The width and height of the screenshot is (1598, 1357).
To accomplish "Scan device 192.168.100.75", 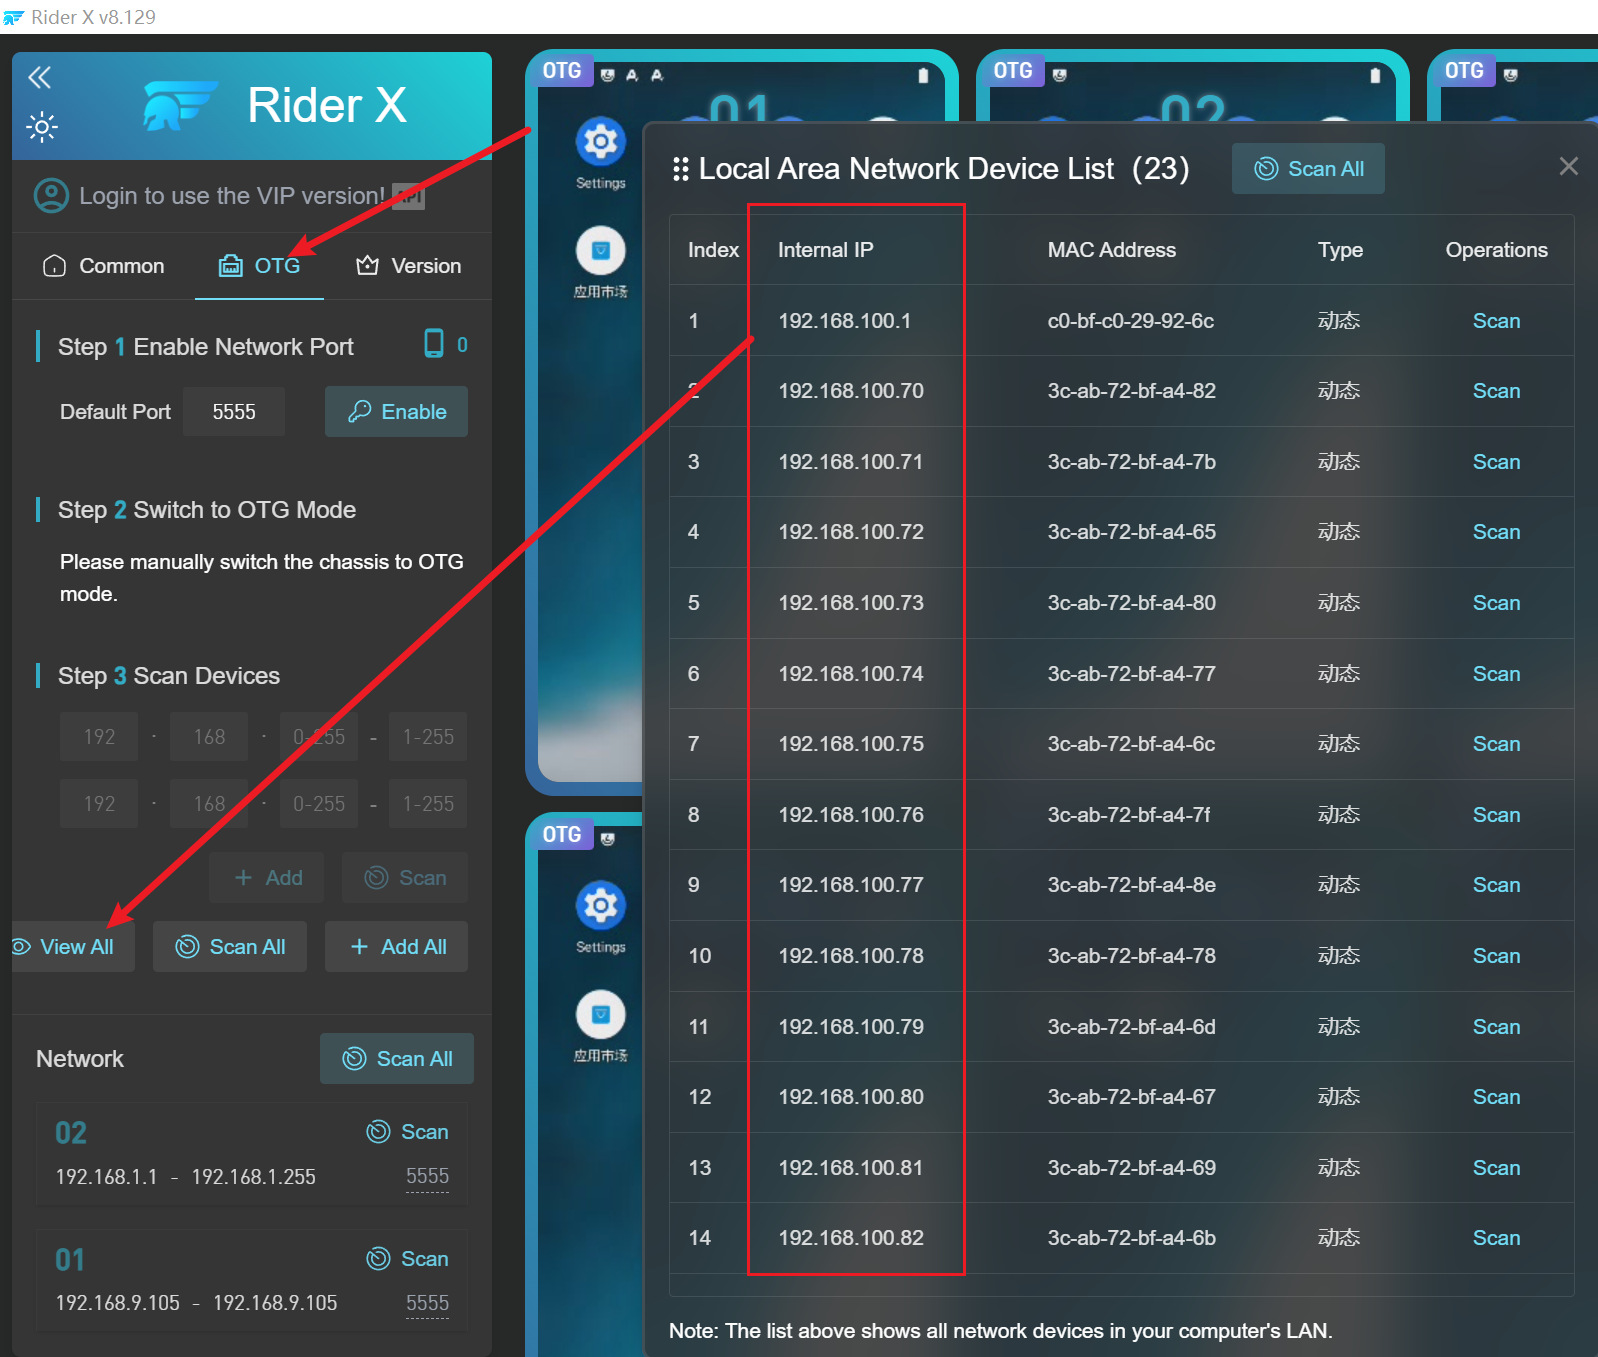I will pos(1496,744).
